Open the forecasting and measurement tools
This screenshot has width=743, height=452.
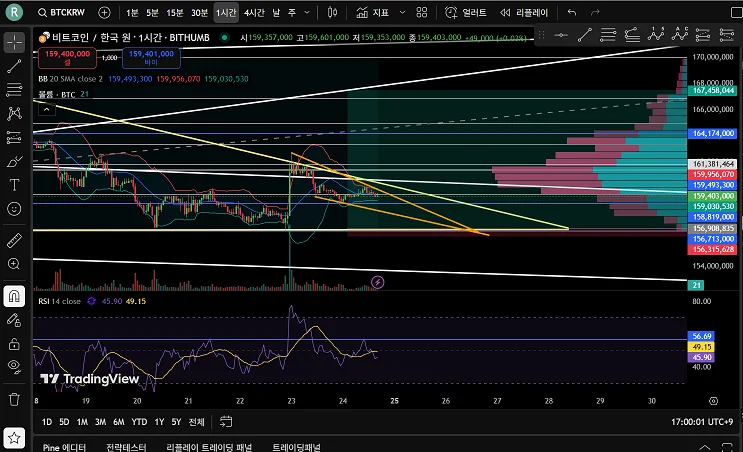click(14, 137)
